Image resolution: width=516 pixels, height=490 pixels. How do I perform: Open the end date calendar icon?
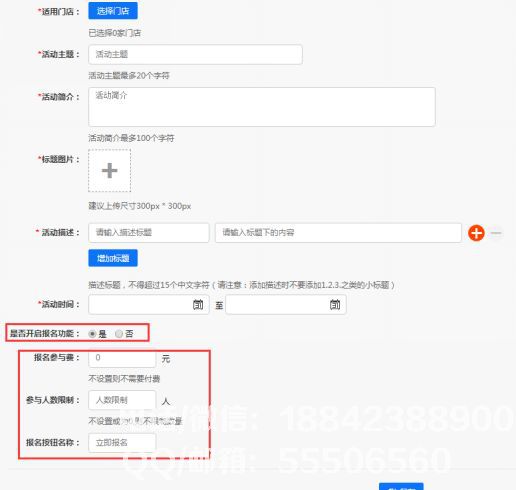[x=335, y=304]
